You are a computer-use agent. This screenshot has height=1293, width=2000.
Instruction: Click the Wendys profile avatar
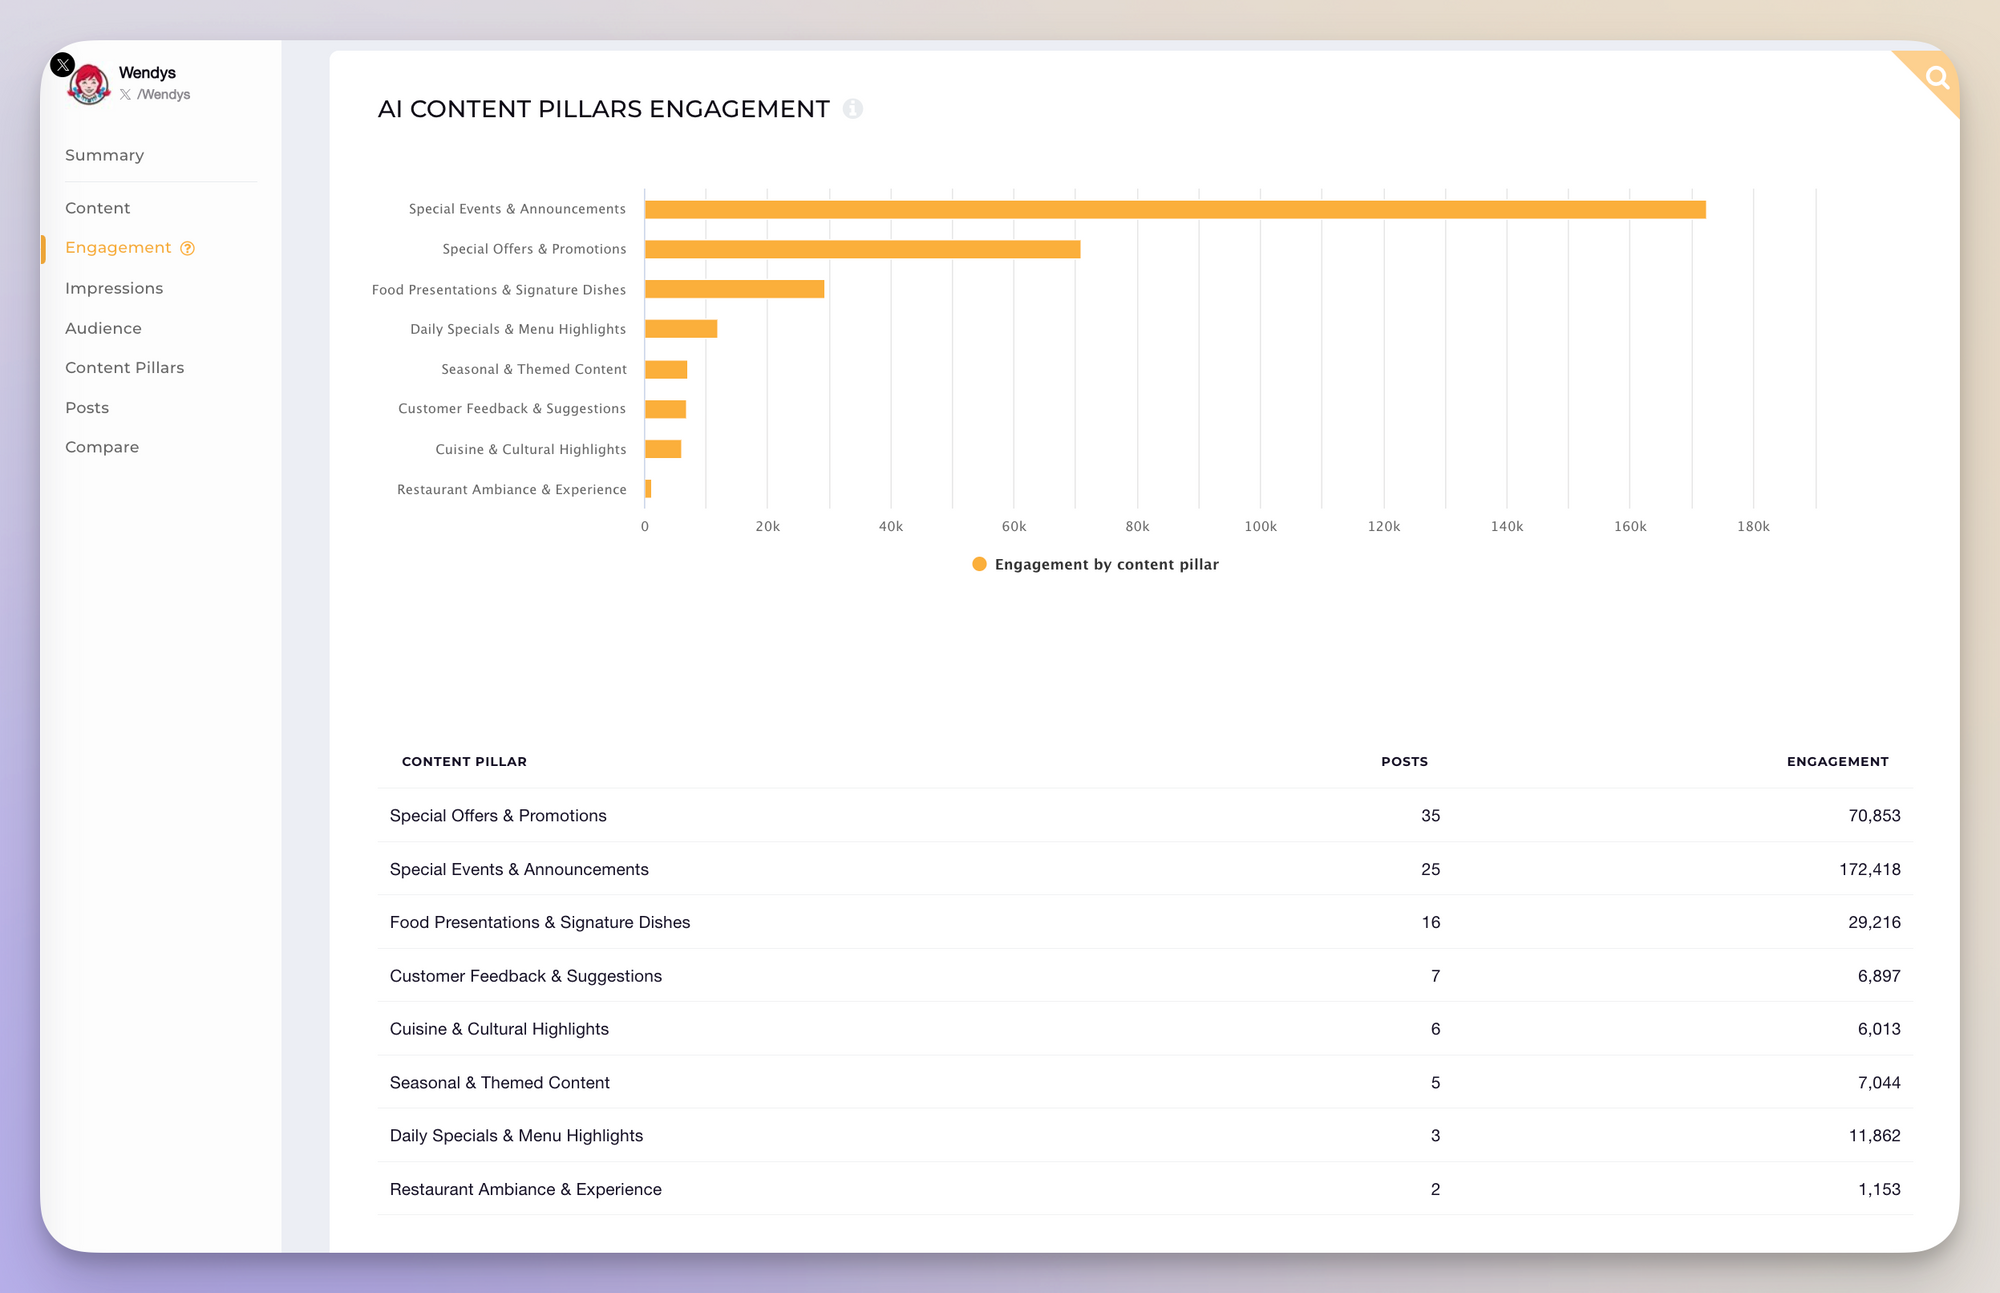(x=89, y=83)
